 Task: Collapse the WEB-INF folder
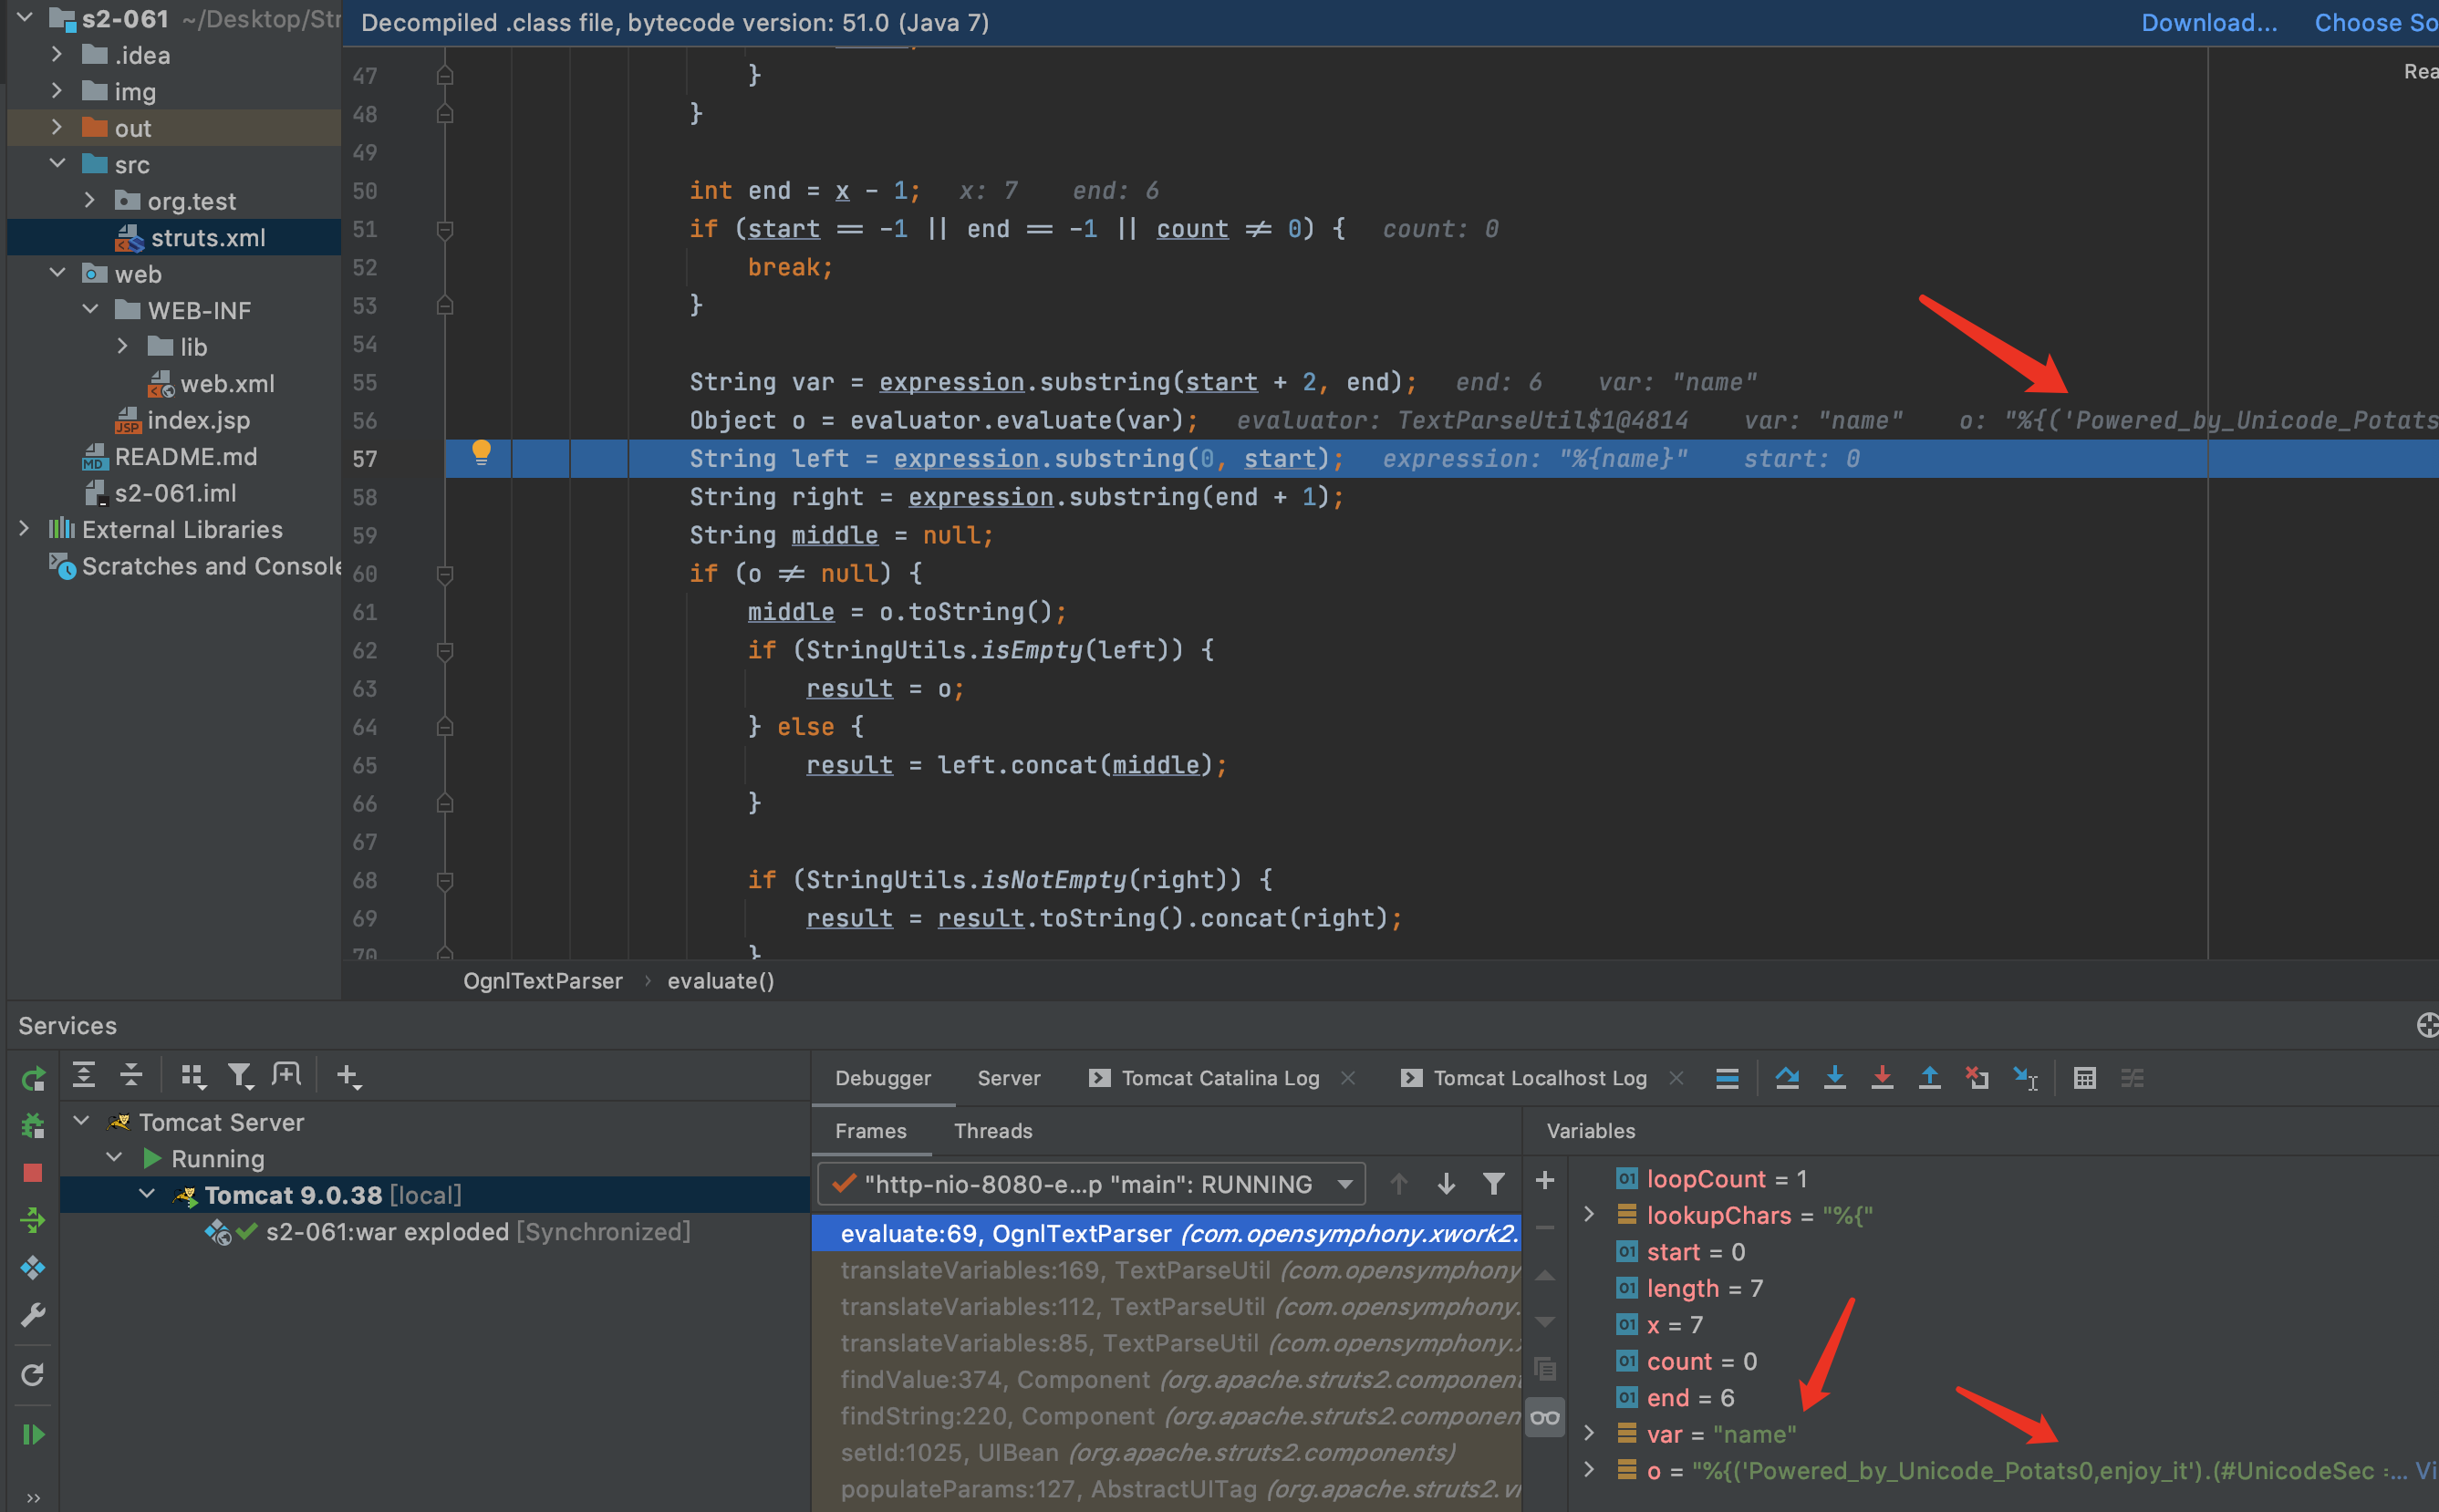[90, 309]
